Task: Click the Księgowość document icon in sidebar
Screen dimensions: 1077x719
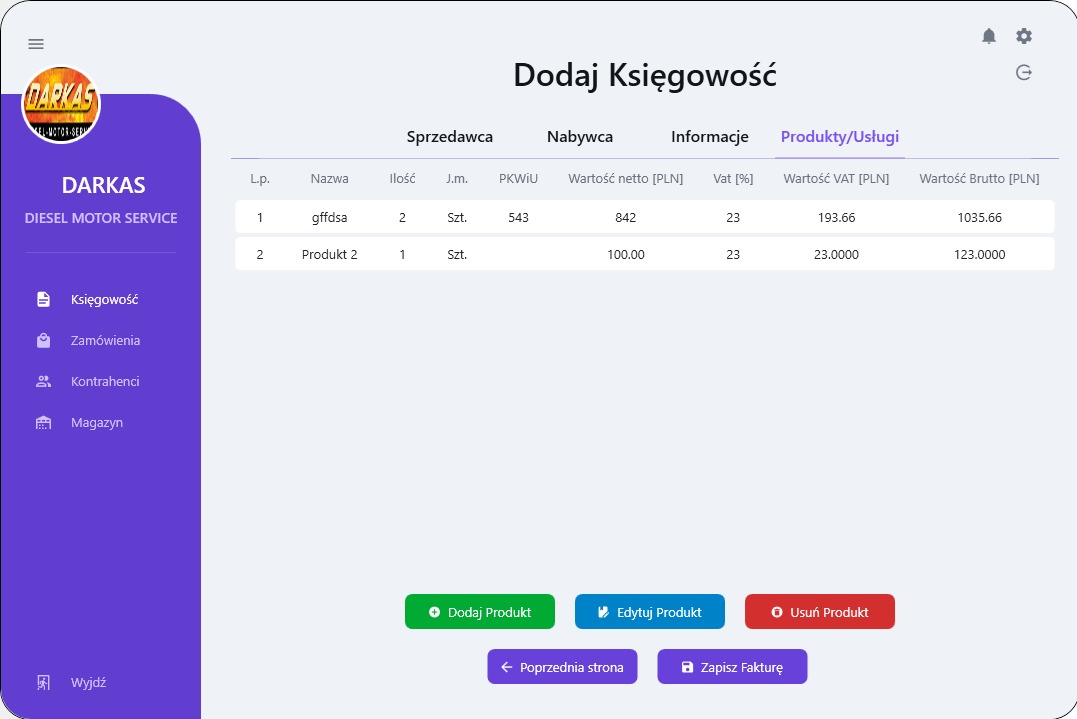Action: coord(43,299)
